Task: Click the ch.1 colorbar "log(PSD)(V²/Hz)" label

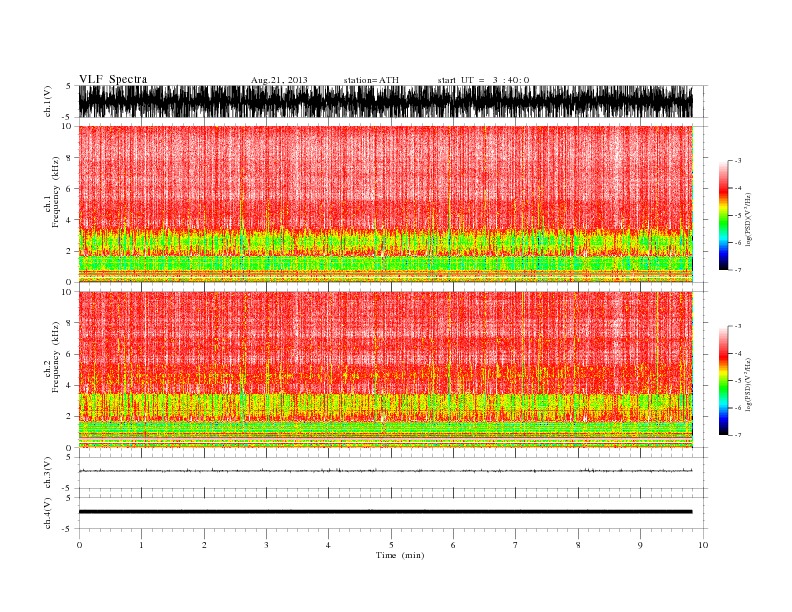Action: (748, 219)
